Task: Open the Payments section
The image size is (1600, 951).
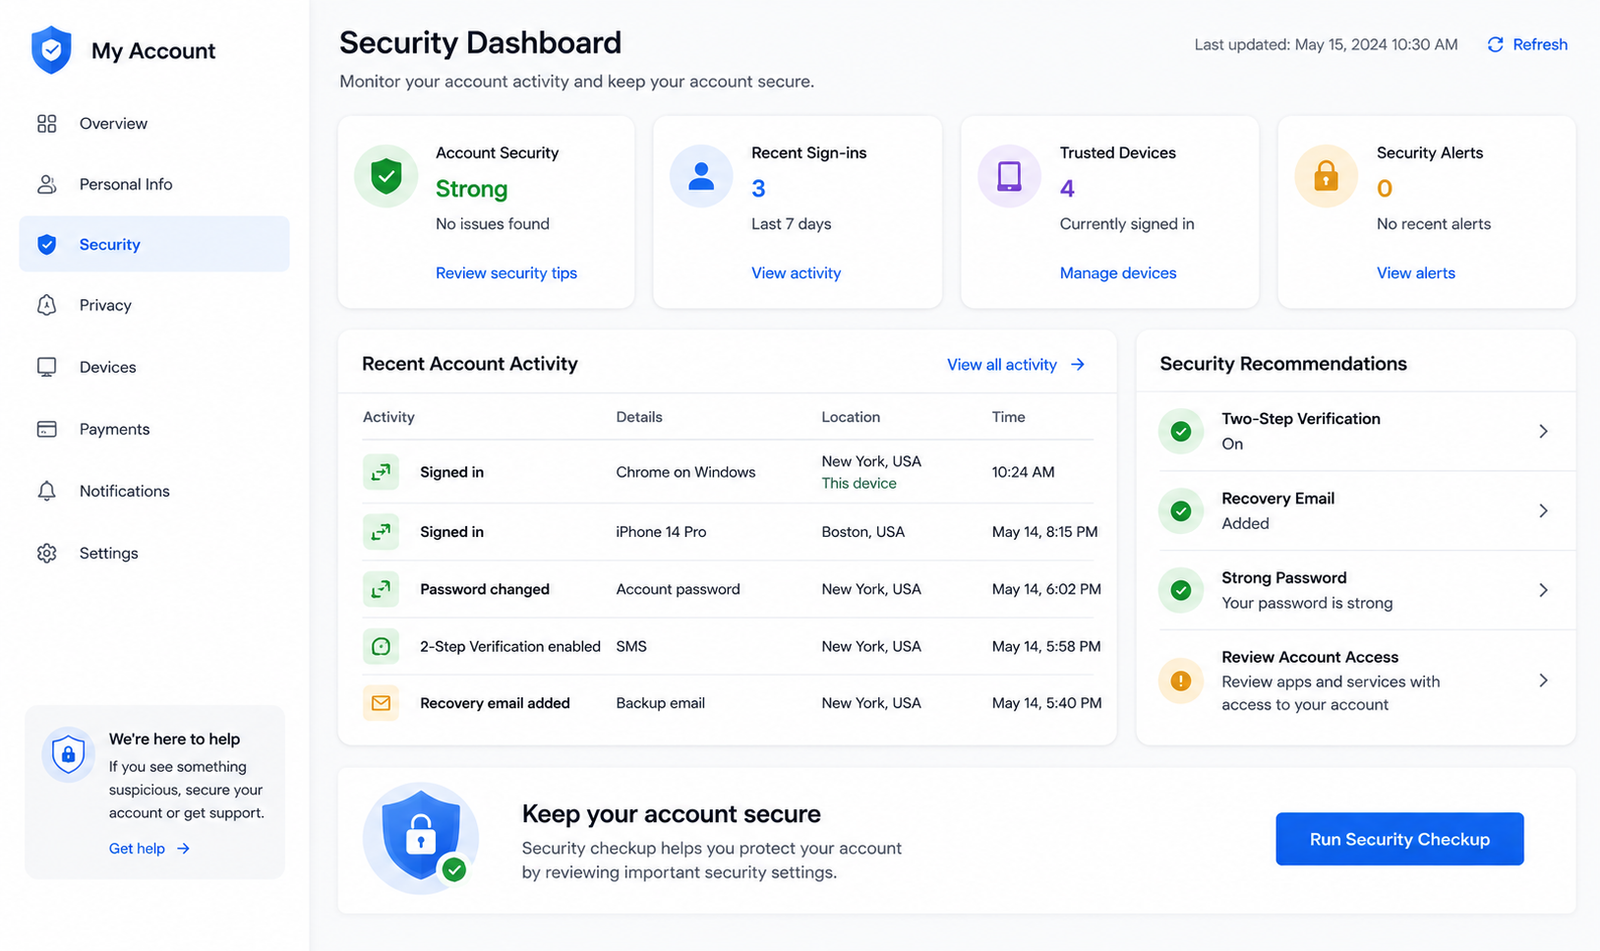Action: point(154,429)
